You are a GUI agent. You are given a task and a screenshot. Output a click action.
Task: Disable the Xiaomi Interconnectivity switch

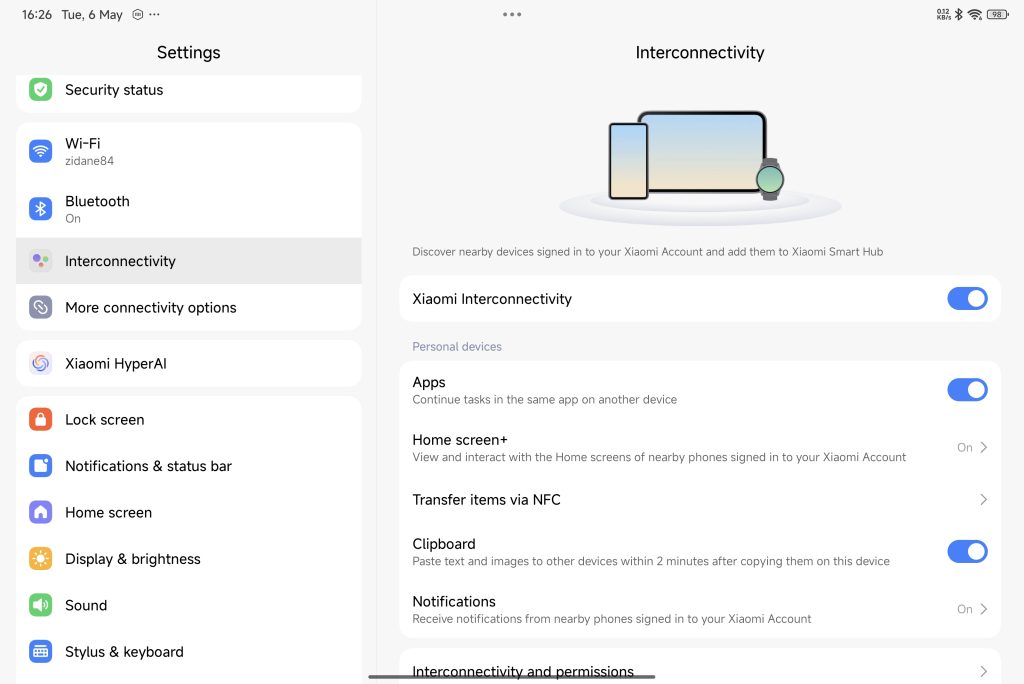pyautogui.click(x=966, y=299)
